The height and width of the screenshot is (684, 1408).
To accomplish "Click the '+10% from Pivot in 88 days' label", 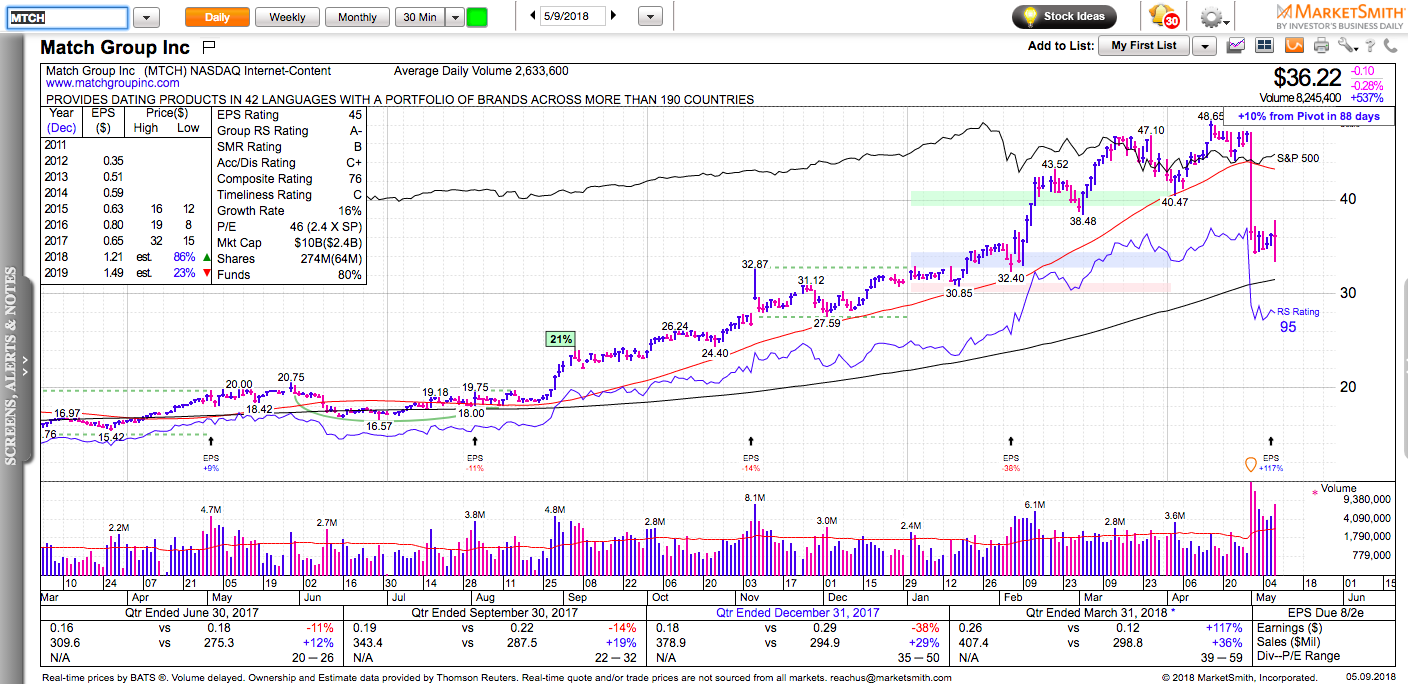I will [1308, 117].
